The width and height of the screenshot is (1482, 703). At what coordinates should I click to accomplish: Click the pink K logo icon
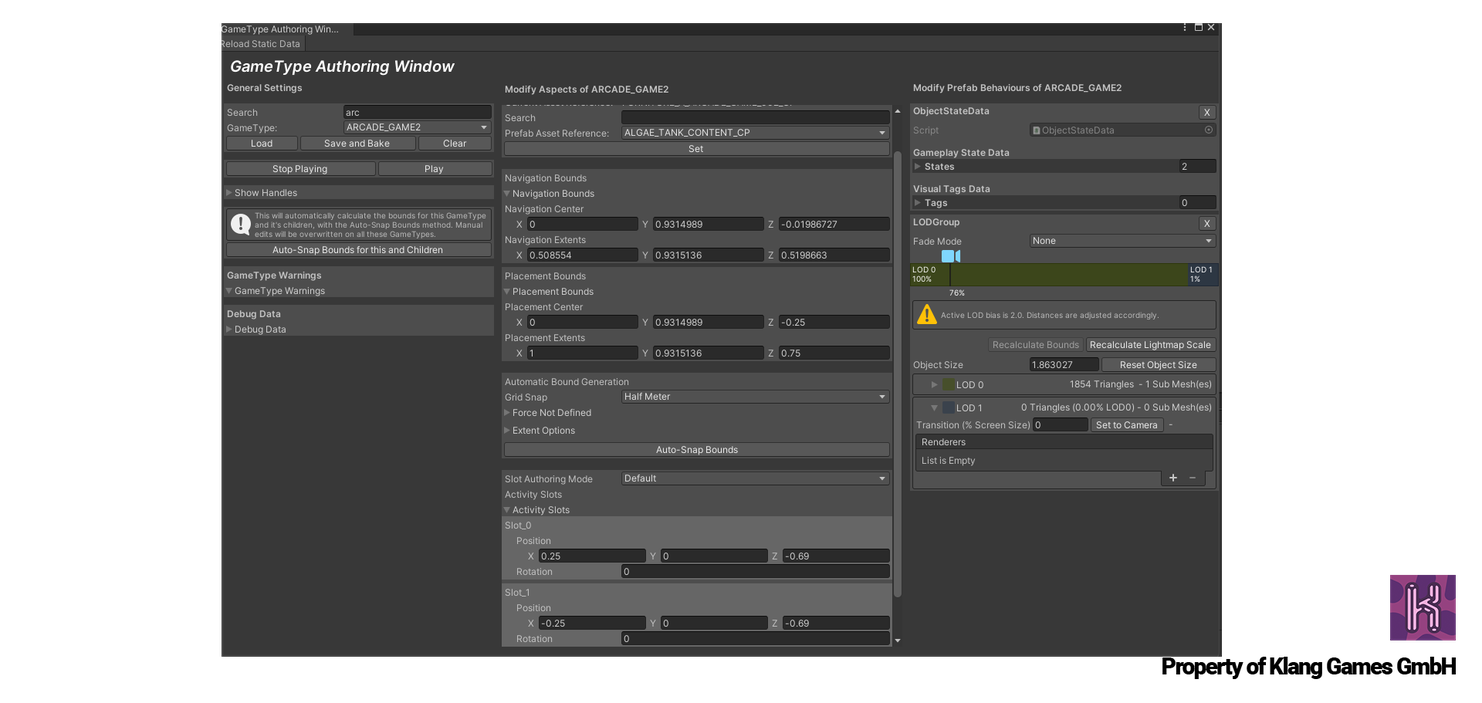[1422, 607]
